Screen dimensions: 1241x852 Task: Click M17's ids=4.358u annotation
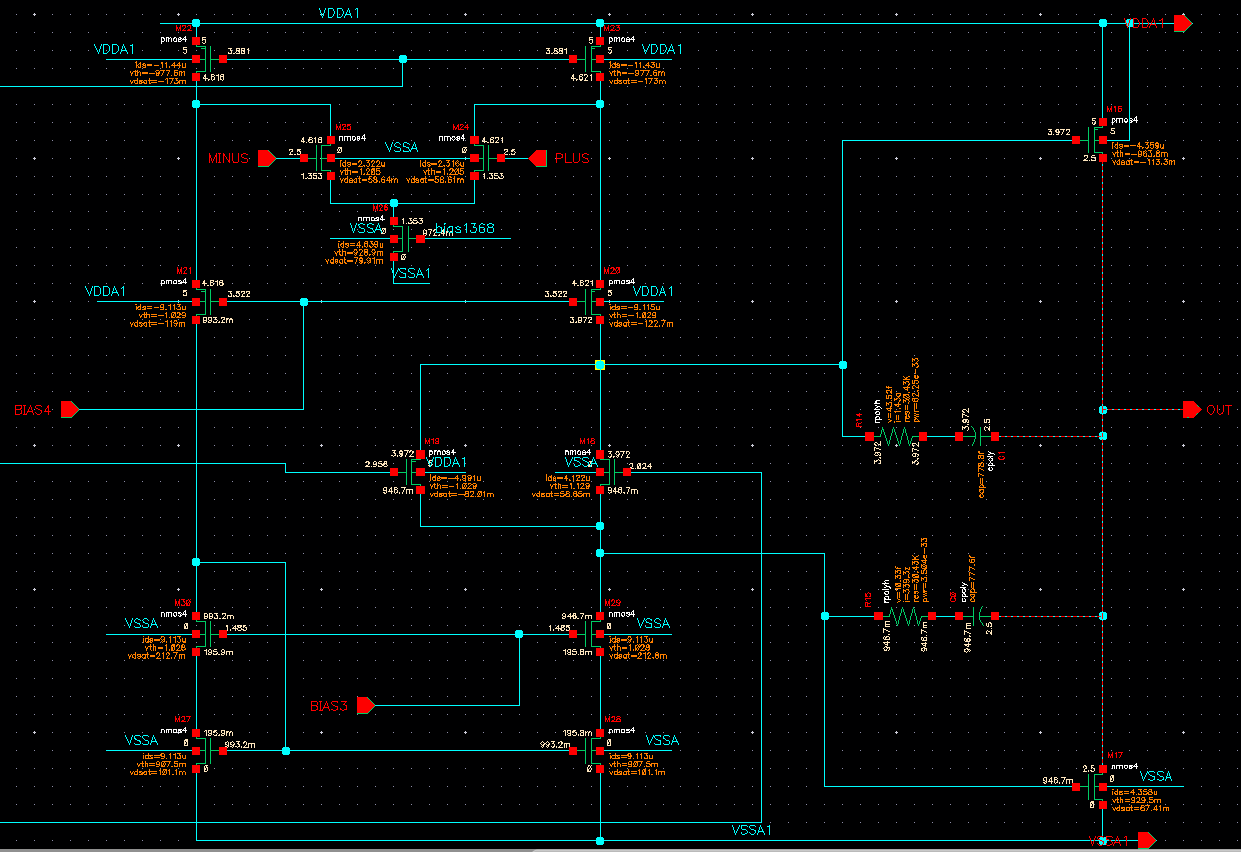coord(1136,792)
